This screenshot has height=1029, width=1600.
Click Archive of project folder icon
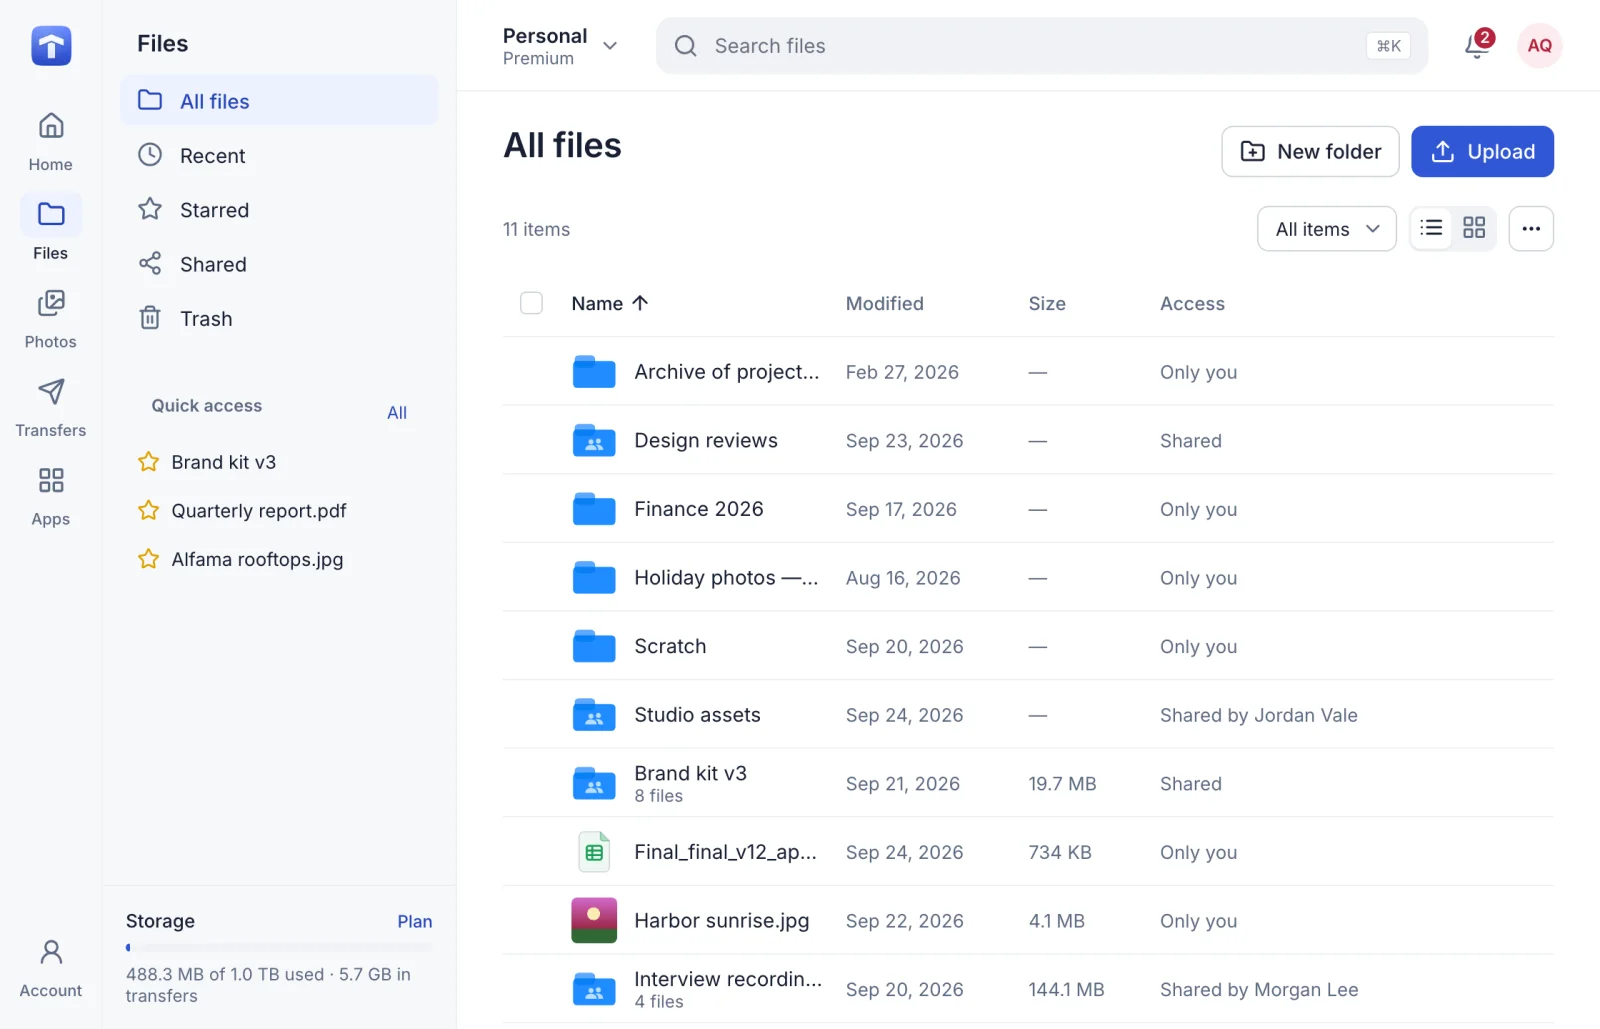pyautogui.click(x=594, y=372)
